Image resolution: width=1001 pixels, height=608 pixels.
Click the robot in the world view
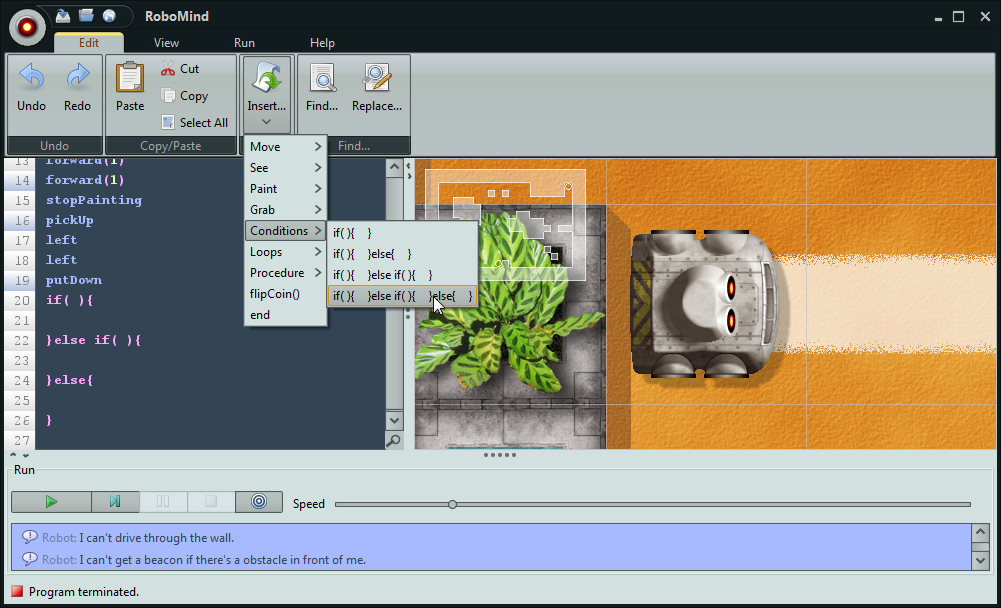[x=704, y=304]
